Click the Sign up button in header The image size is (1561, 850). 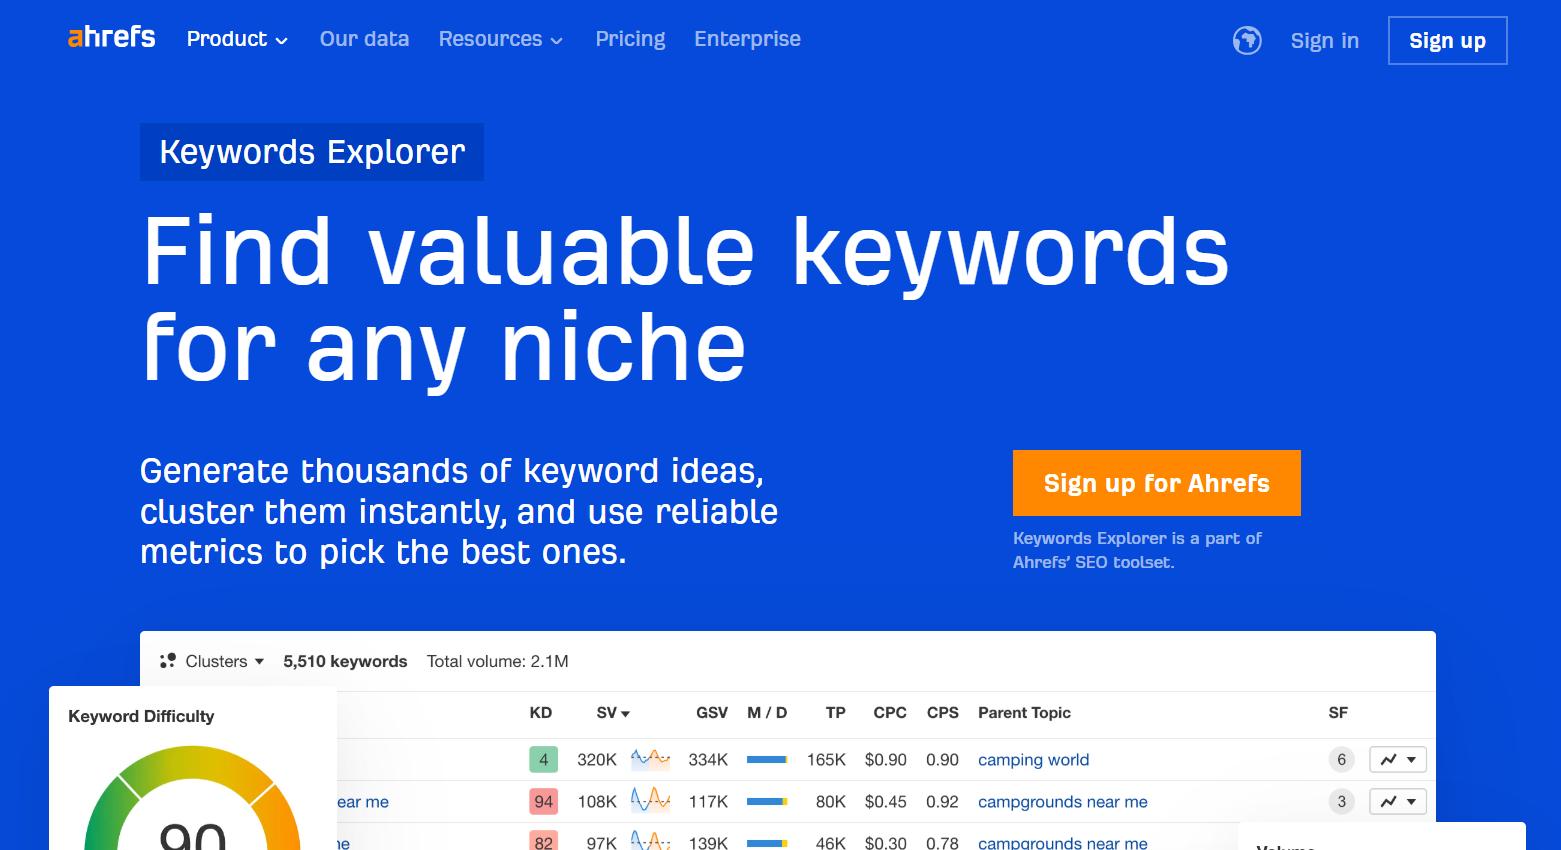[1447, 41]
